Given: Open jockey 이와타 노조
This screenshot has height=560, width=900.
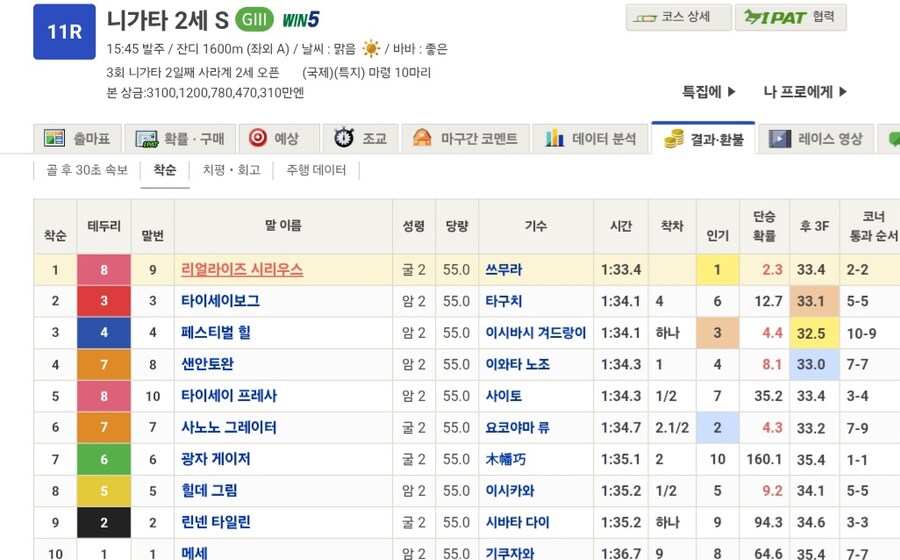Looking at the screenshot, I should tap(517, 364).
